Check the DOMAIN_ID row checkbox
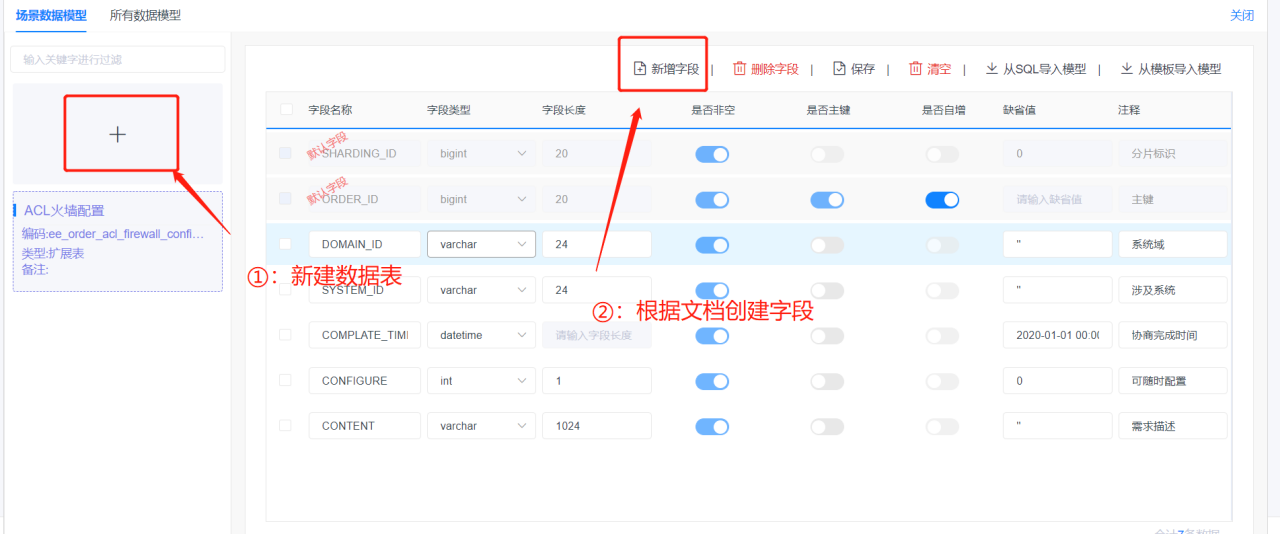 tap(286, 244)
